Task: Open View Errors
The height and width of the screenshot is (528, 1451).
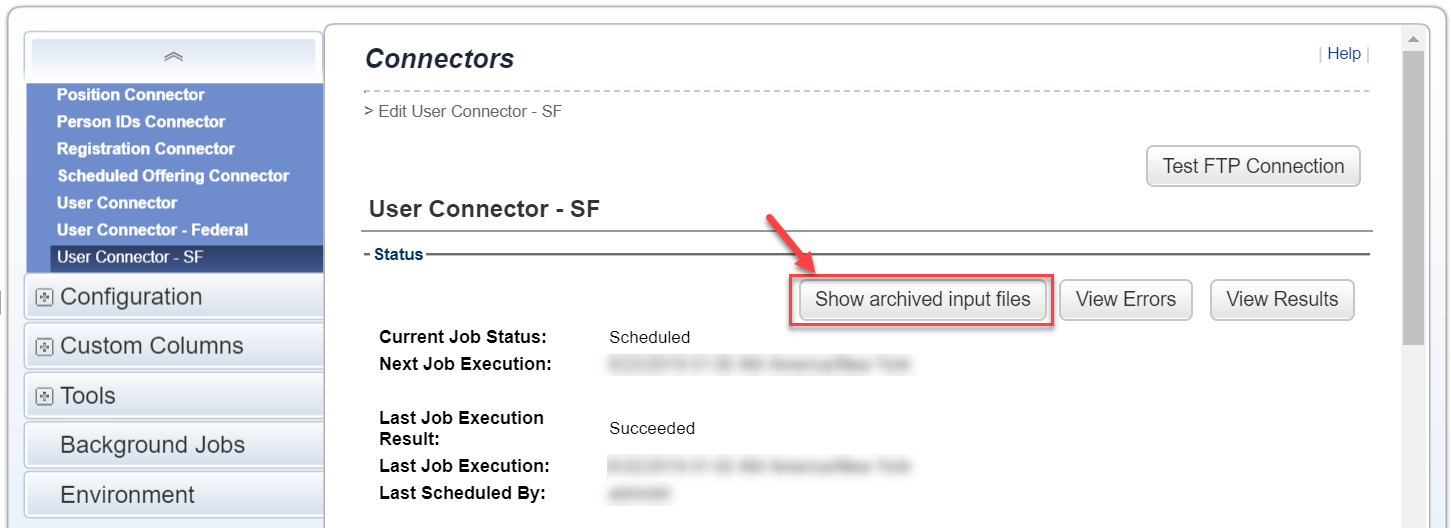Action: pos(1126,299)
